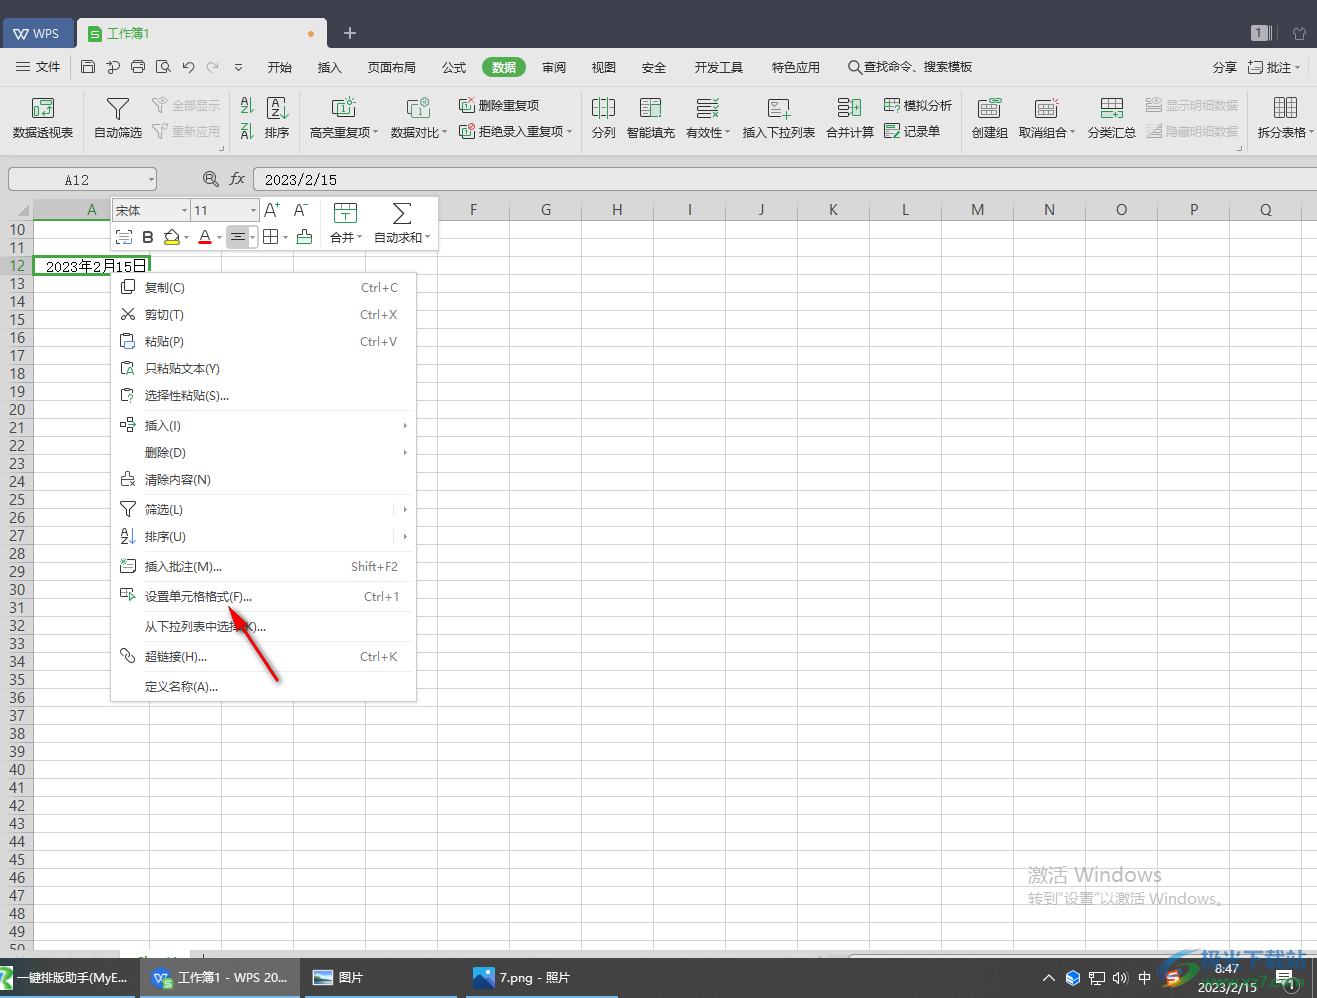Click the formula bar showing 2023/2/15

point(784,179)
